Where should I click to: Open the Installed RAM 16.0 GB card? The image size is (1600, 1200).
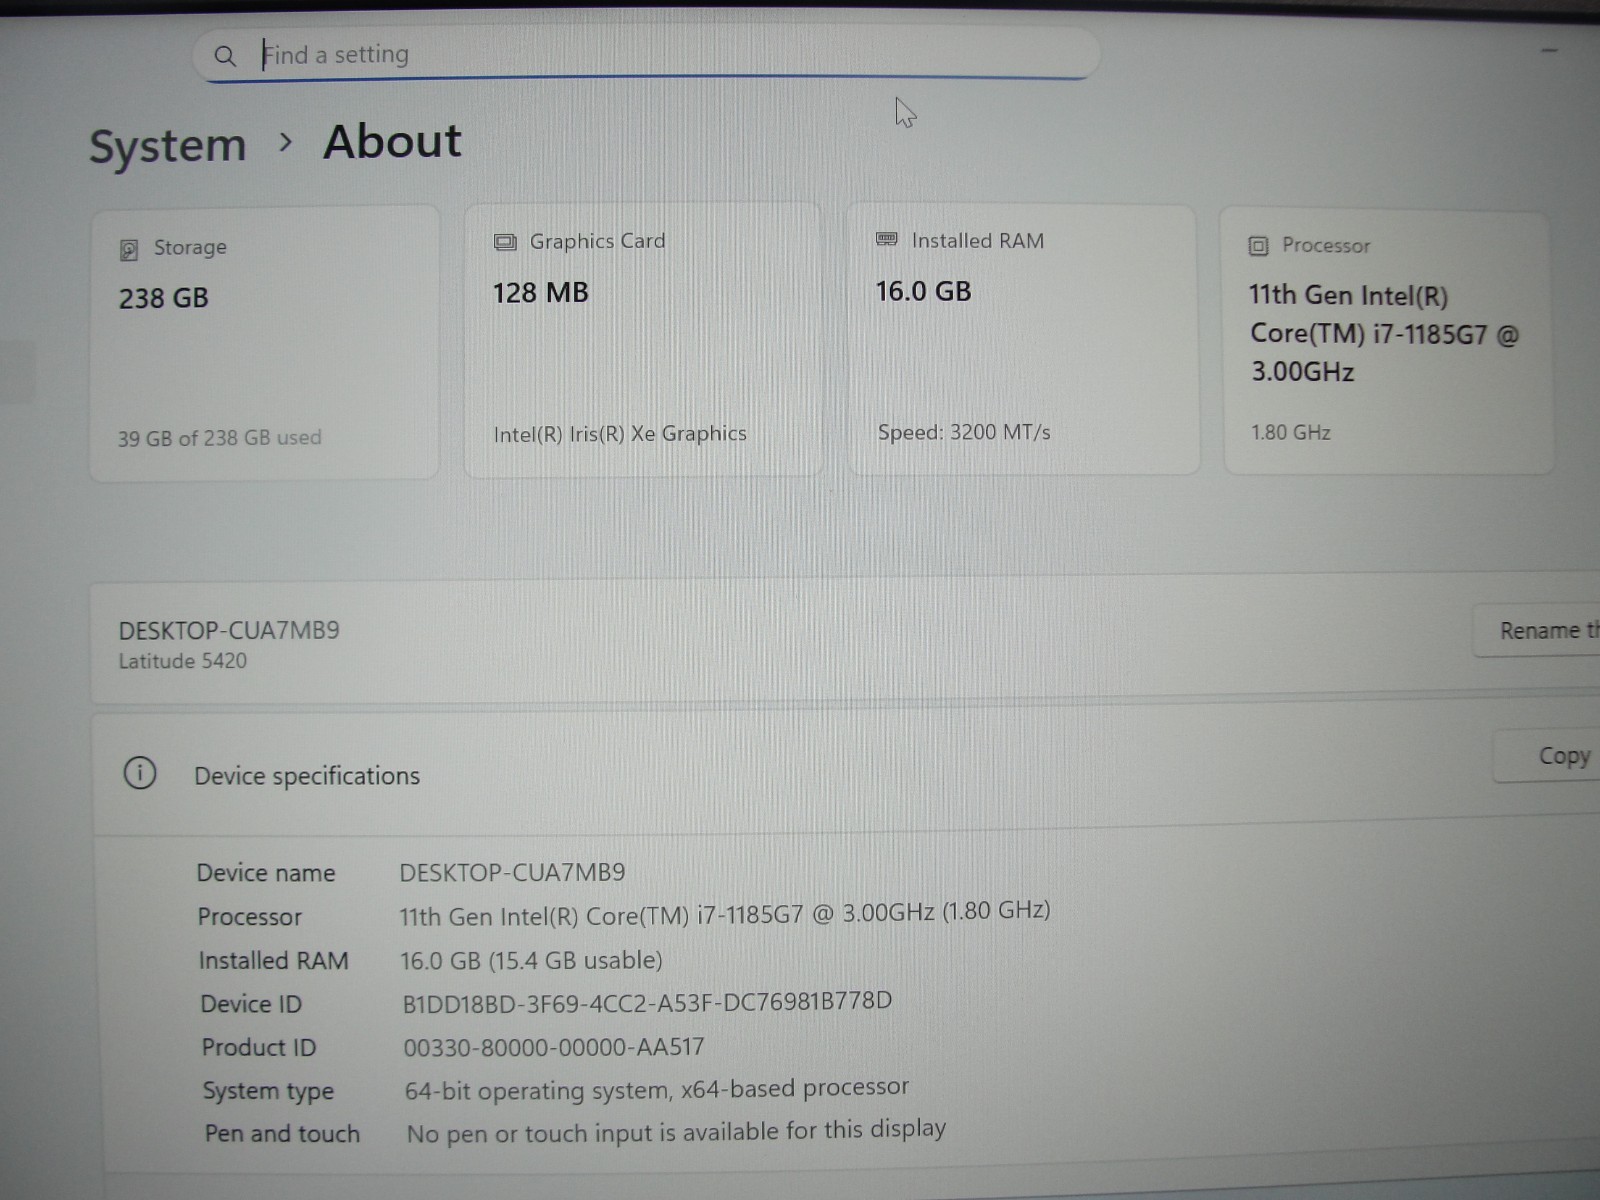pyautogui.click(x=1022, y=339)
